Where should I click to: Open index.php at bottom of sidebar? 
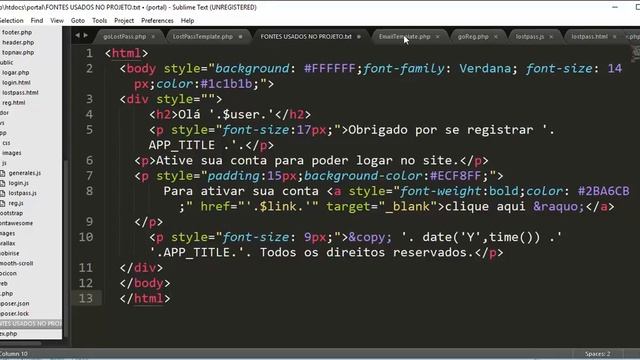[x=9, y=334]
